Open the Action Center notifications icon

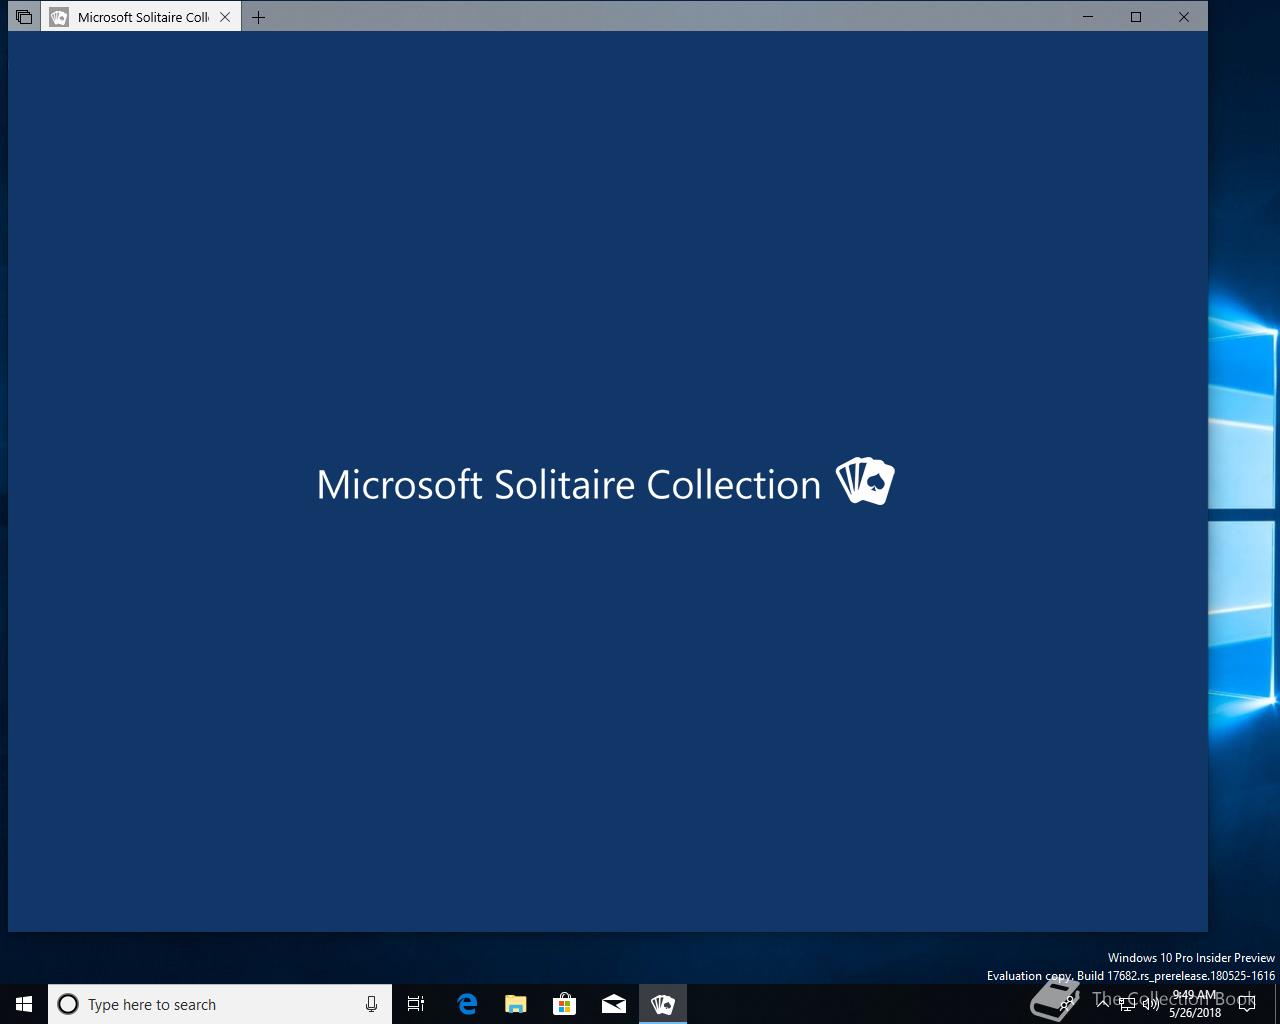1247,1004
